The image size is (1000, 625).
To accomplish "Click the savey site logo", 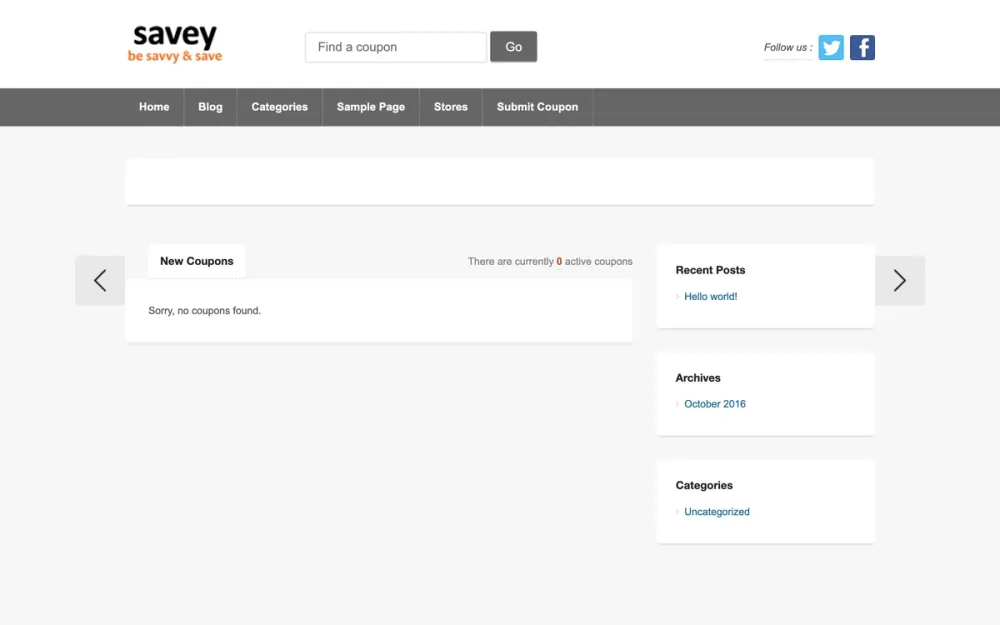I will point(175,43).
